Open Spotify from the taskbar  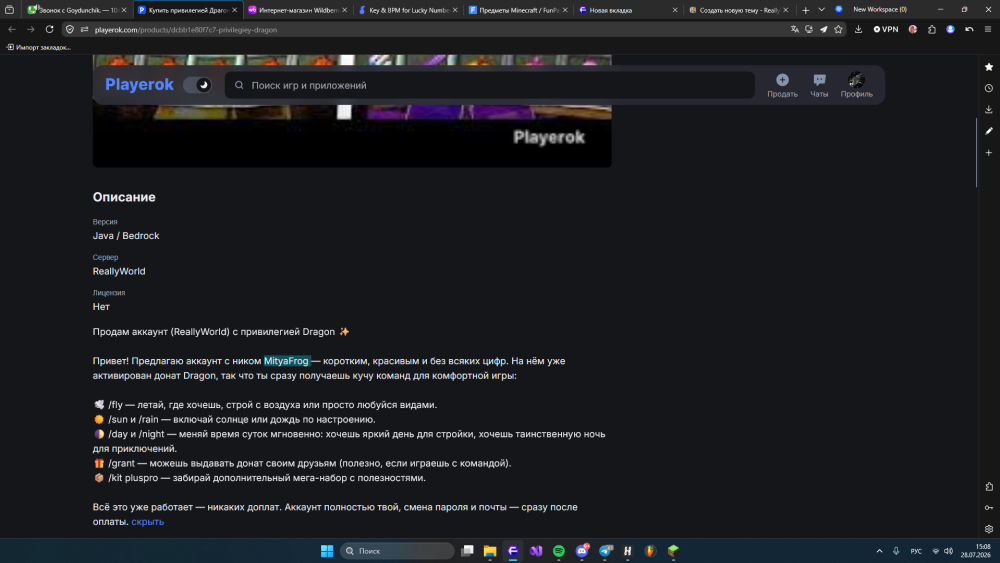(559, 551)
